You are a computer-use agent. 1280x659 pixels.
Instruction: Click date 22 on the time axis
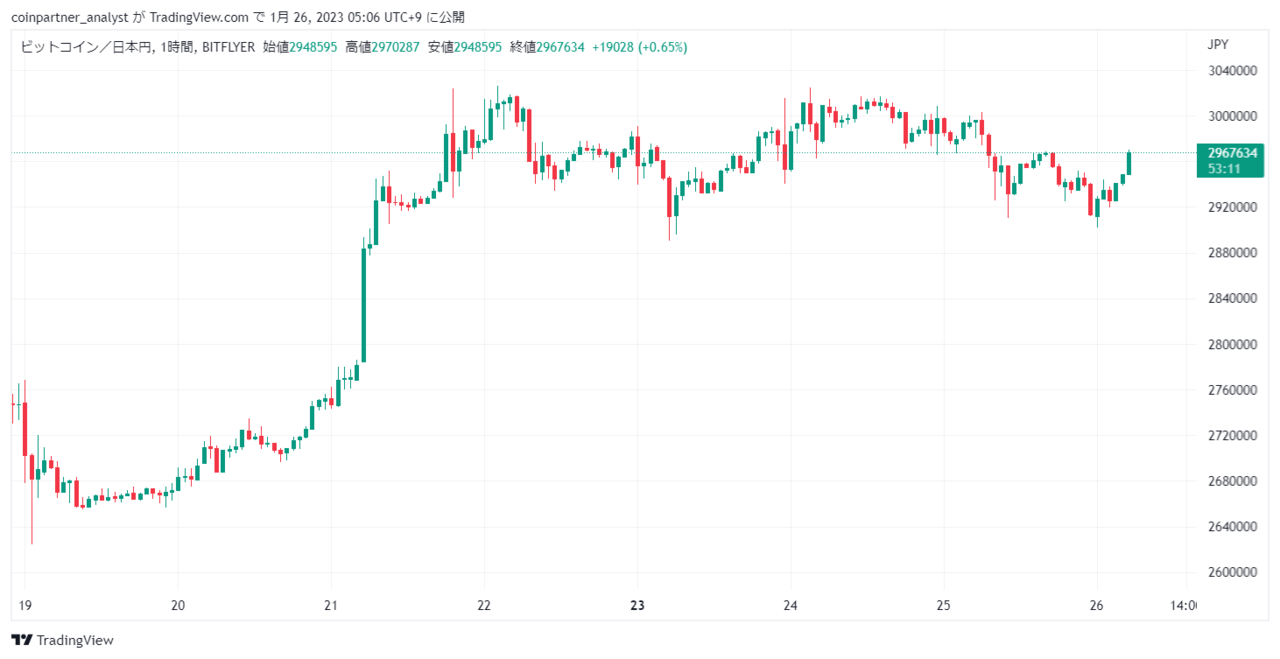(x=484, y=605)
